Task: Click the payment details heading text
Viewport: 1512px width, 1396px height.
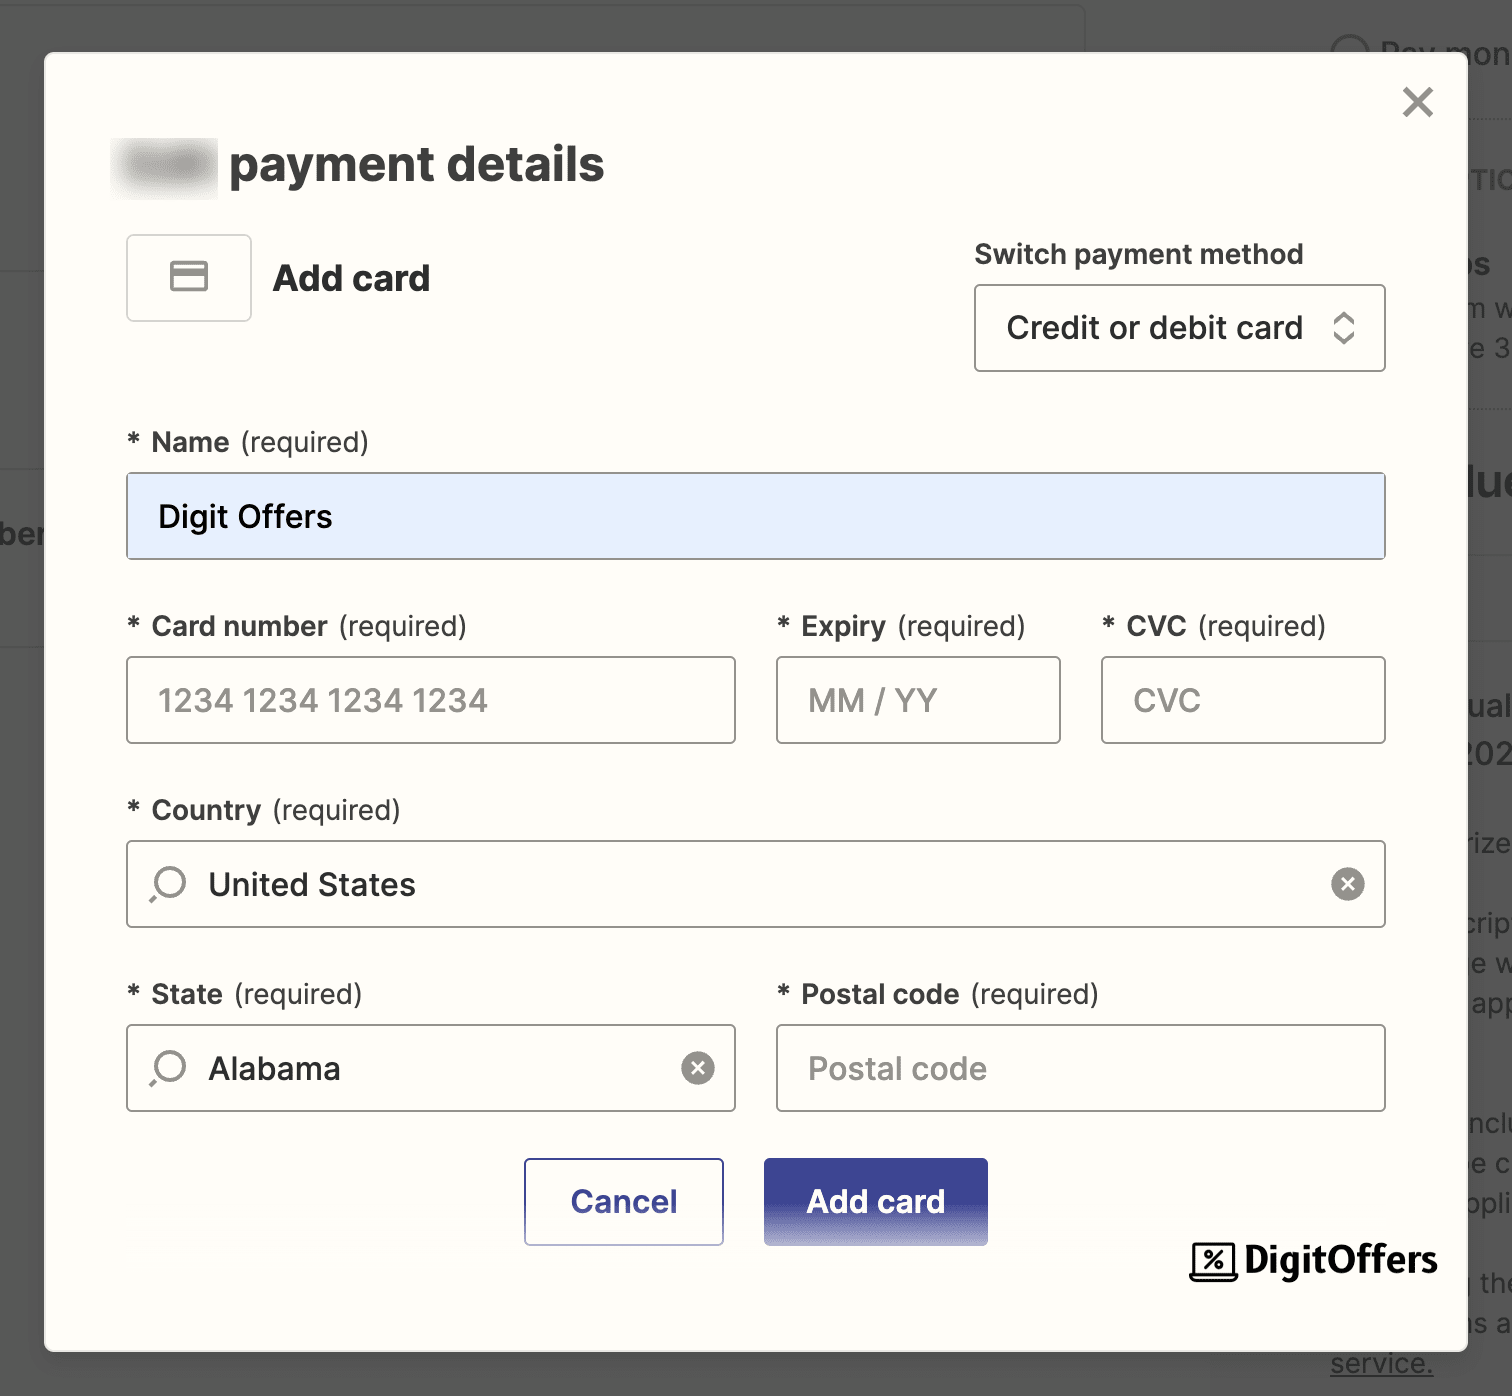Action: click(x=416, y=165)
